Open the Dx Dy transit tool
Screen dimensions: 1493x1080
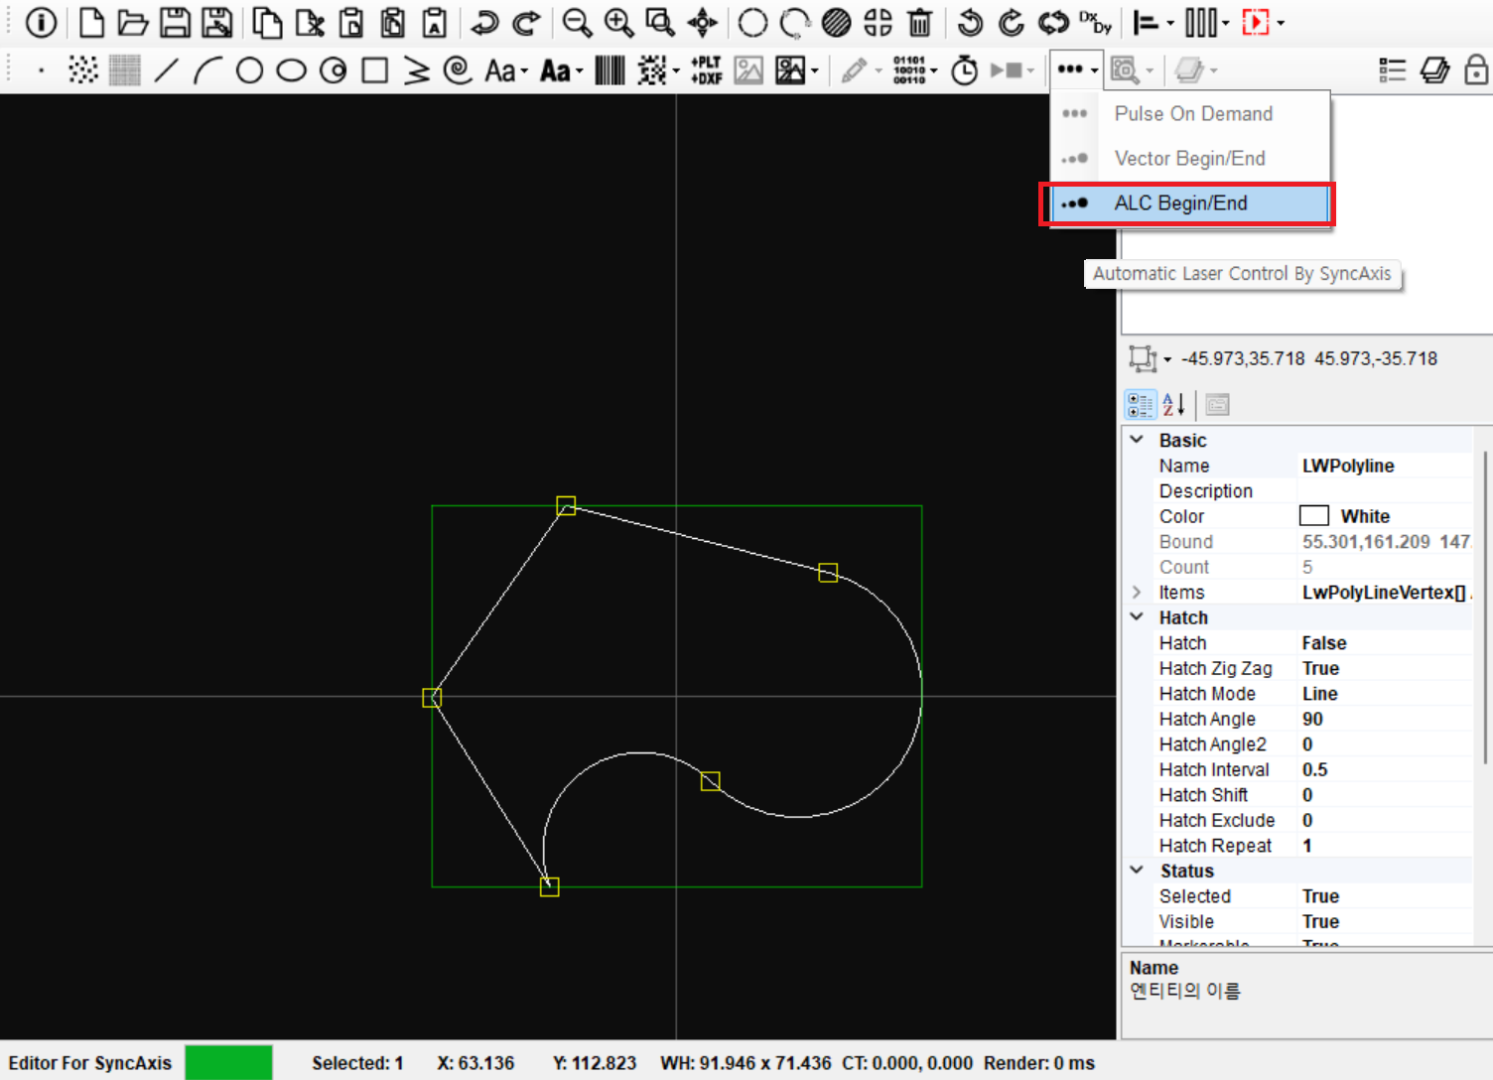pyautogui.click(x=1096, y=22)
